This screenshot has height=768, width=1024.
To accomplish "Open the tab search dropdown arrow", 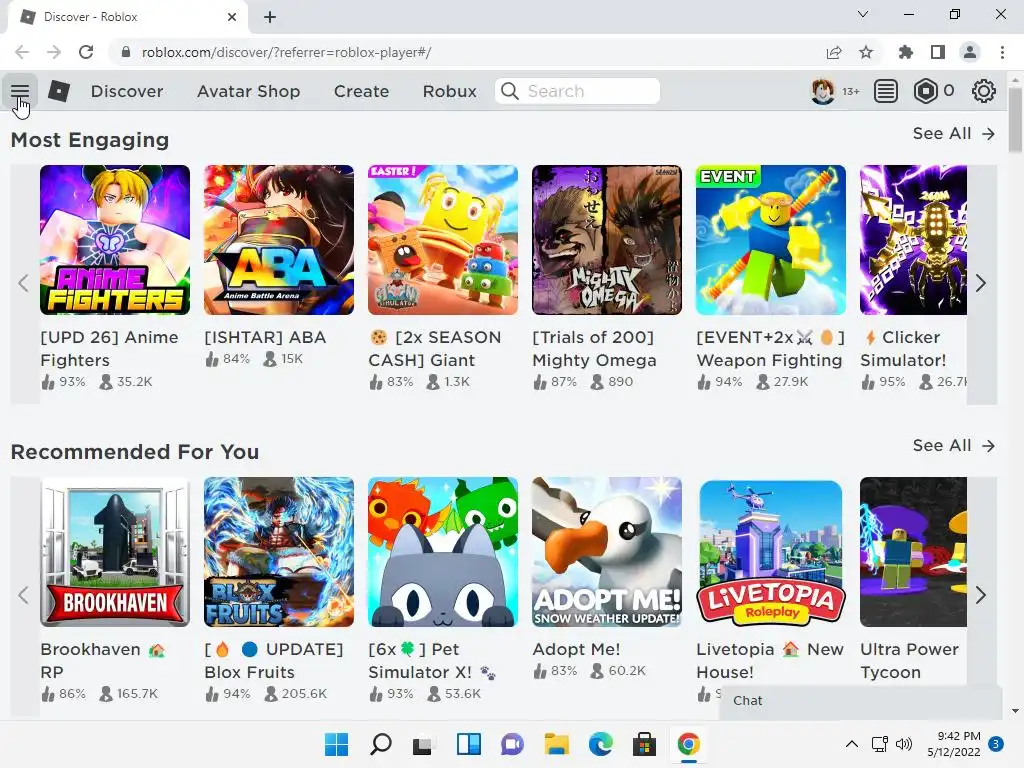I will pos(863,14).
